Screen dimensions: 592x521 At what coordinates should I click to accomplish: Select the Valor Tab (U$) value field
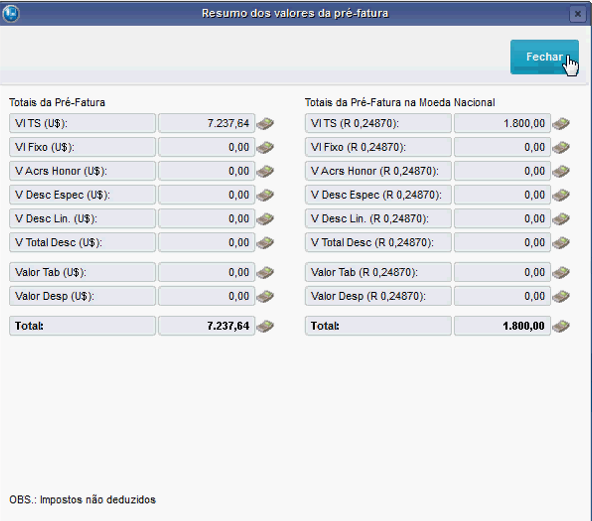[x=207, y=272]
